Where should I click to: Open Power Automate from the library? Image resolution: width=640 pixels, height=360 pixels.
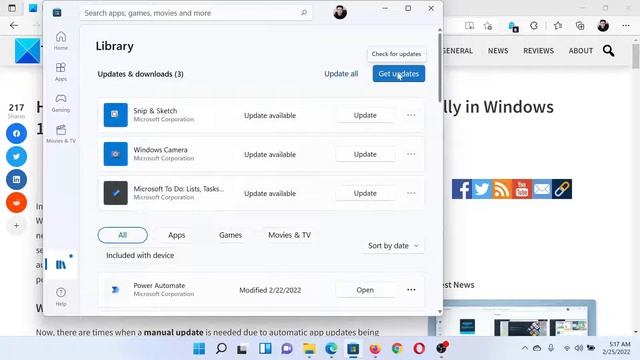coord(365,290)
